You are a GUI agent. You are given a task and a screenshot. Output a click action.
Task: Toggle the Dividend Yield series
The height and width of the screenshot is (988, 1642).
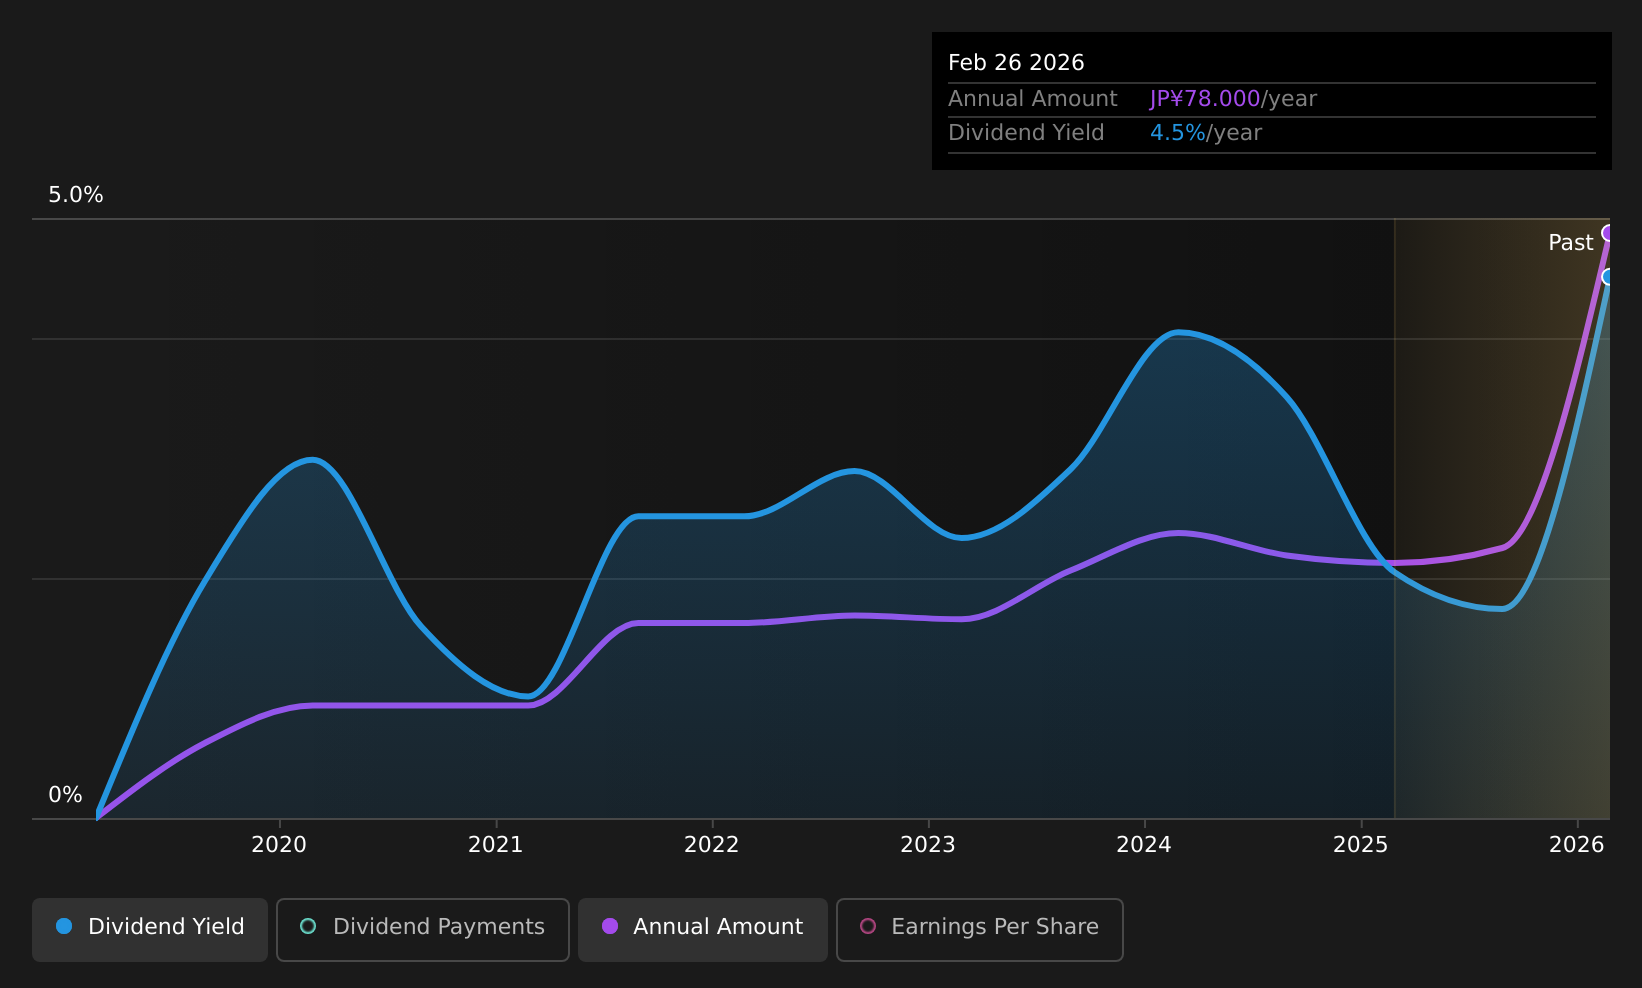150,929
